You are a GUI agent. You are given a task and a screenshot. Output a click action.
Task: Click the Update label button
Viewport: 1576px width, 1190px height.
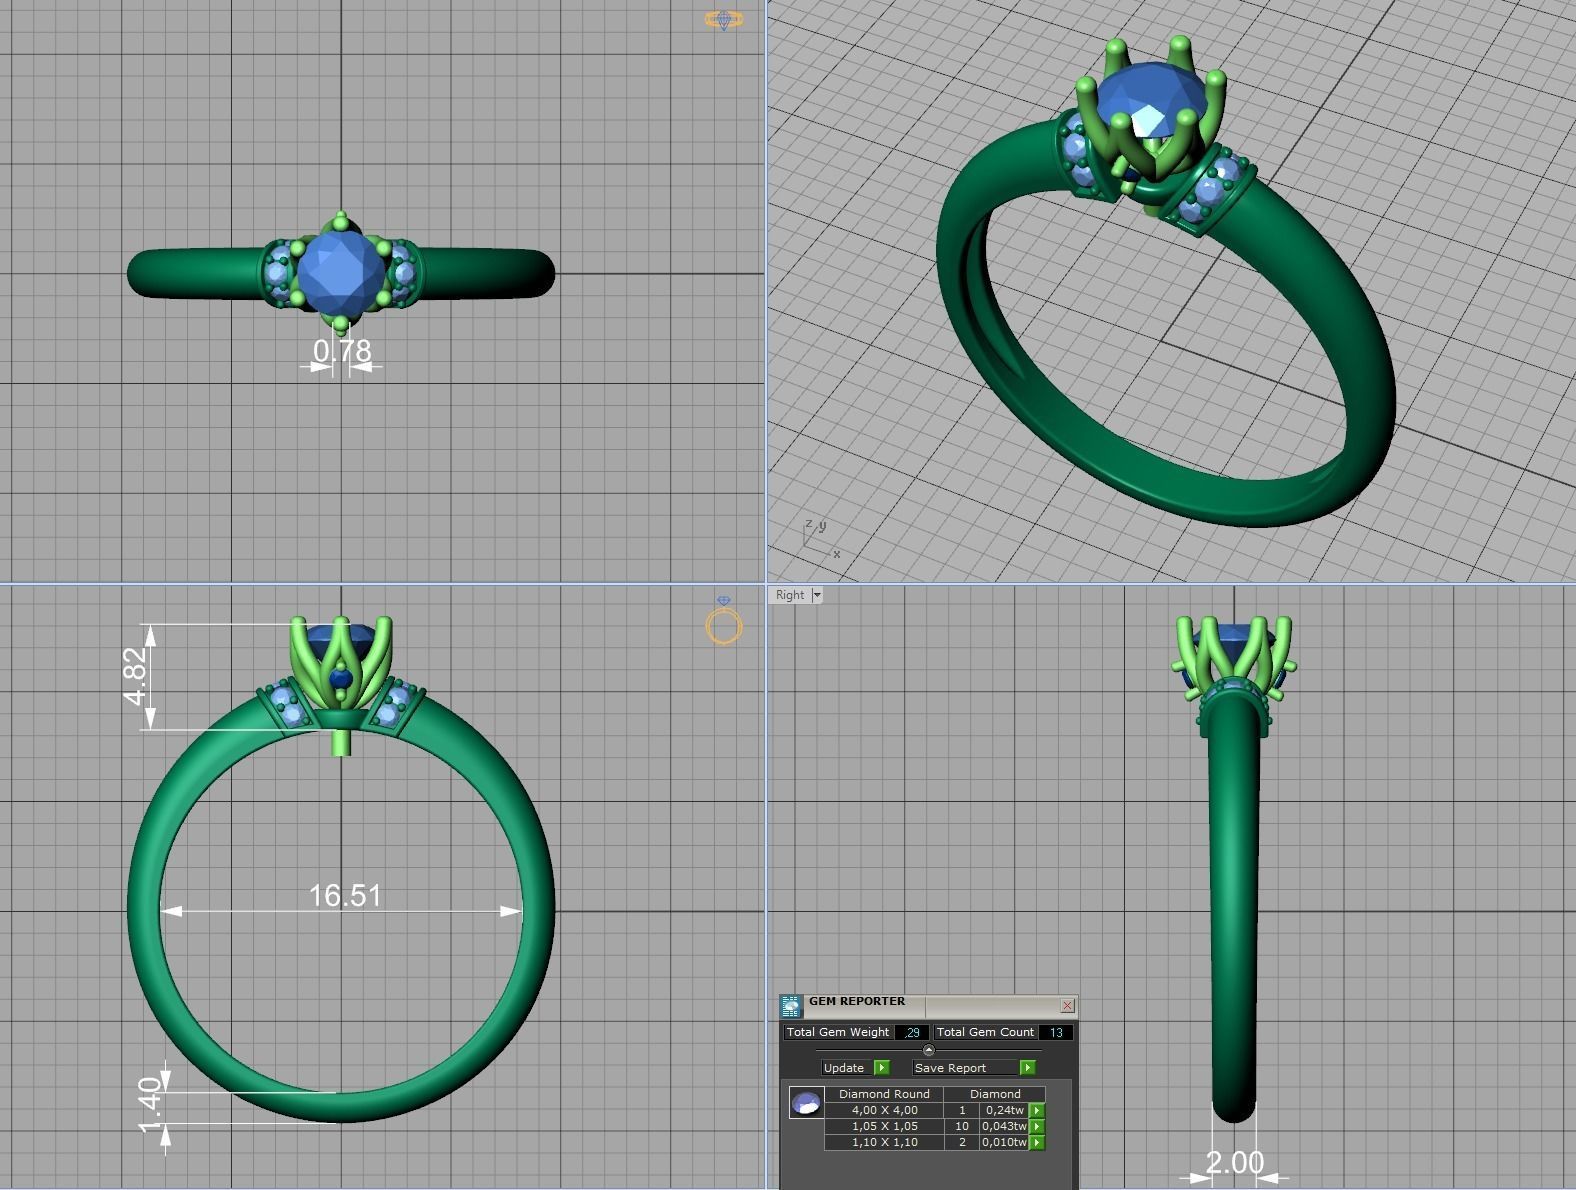847,1068
